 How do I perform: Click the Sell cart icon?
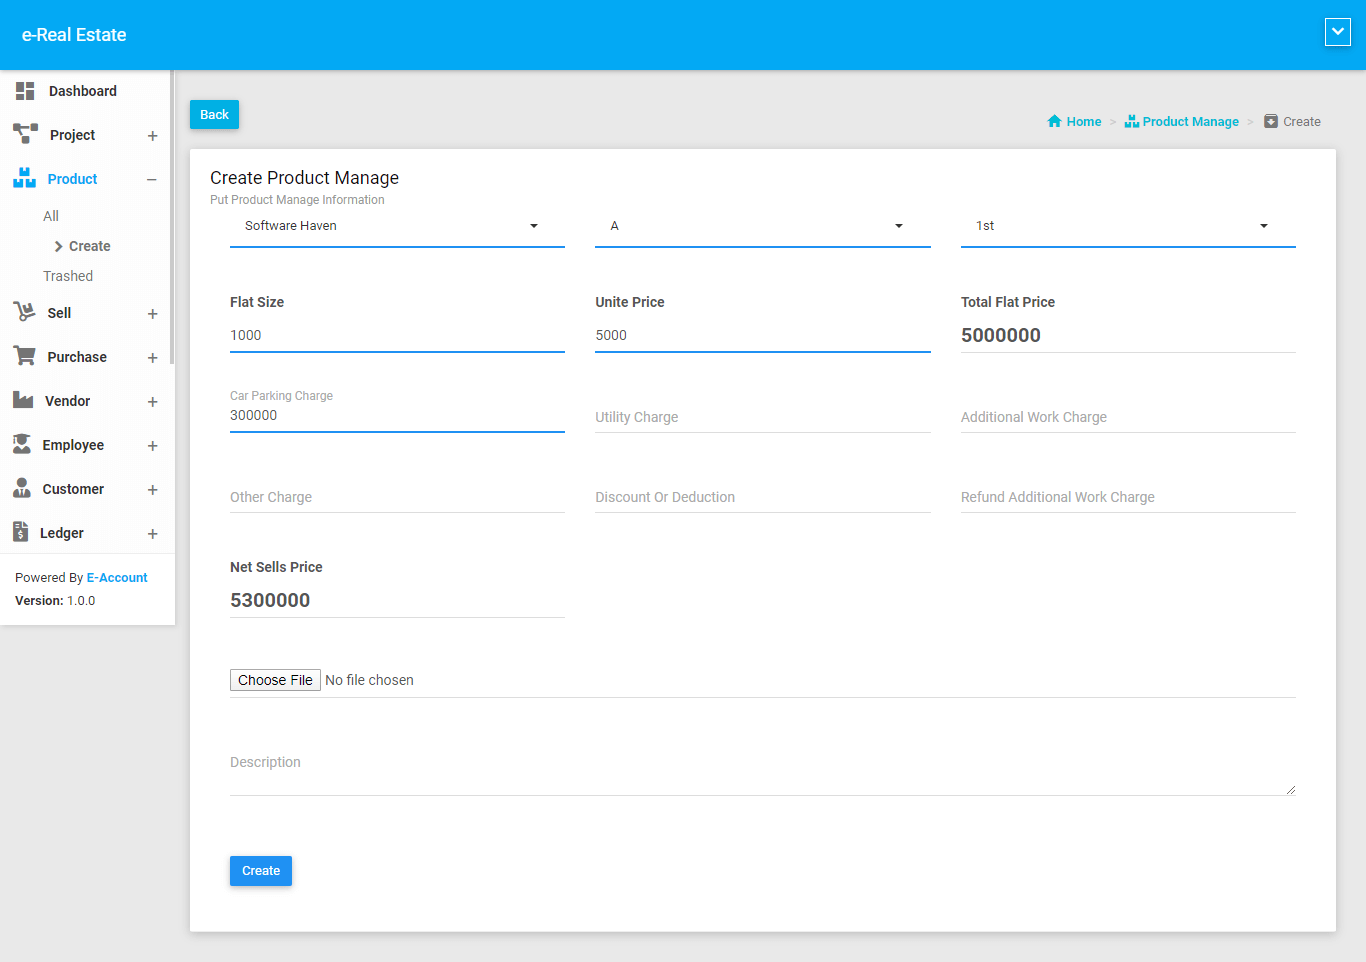tap(24, 312)
